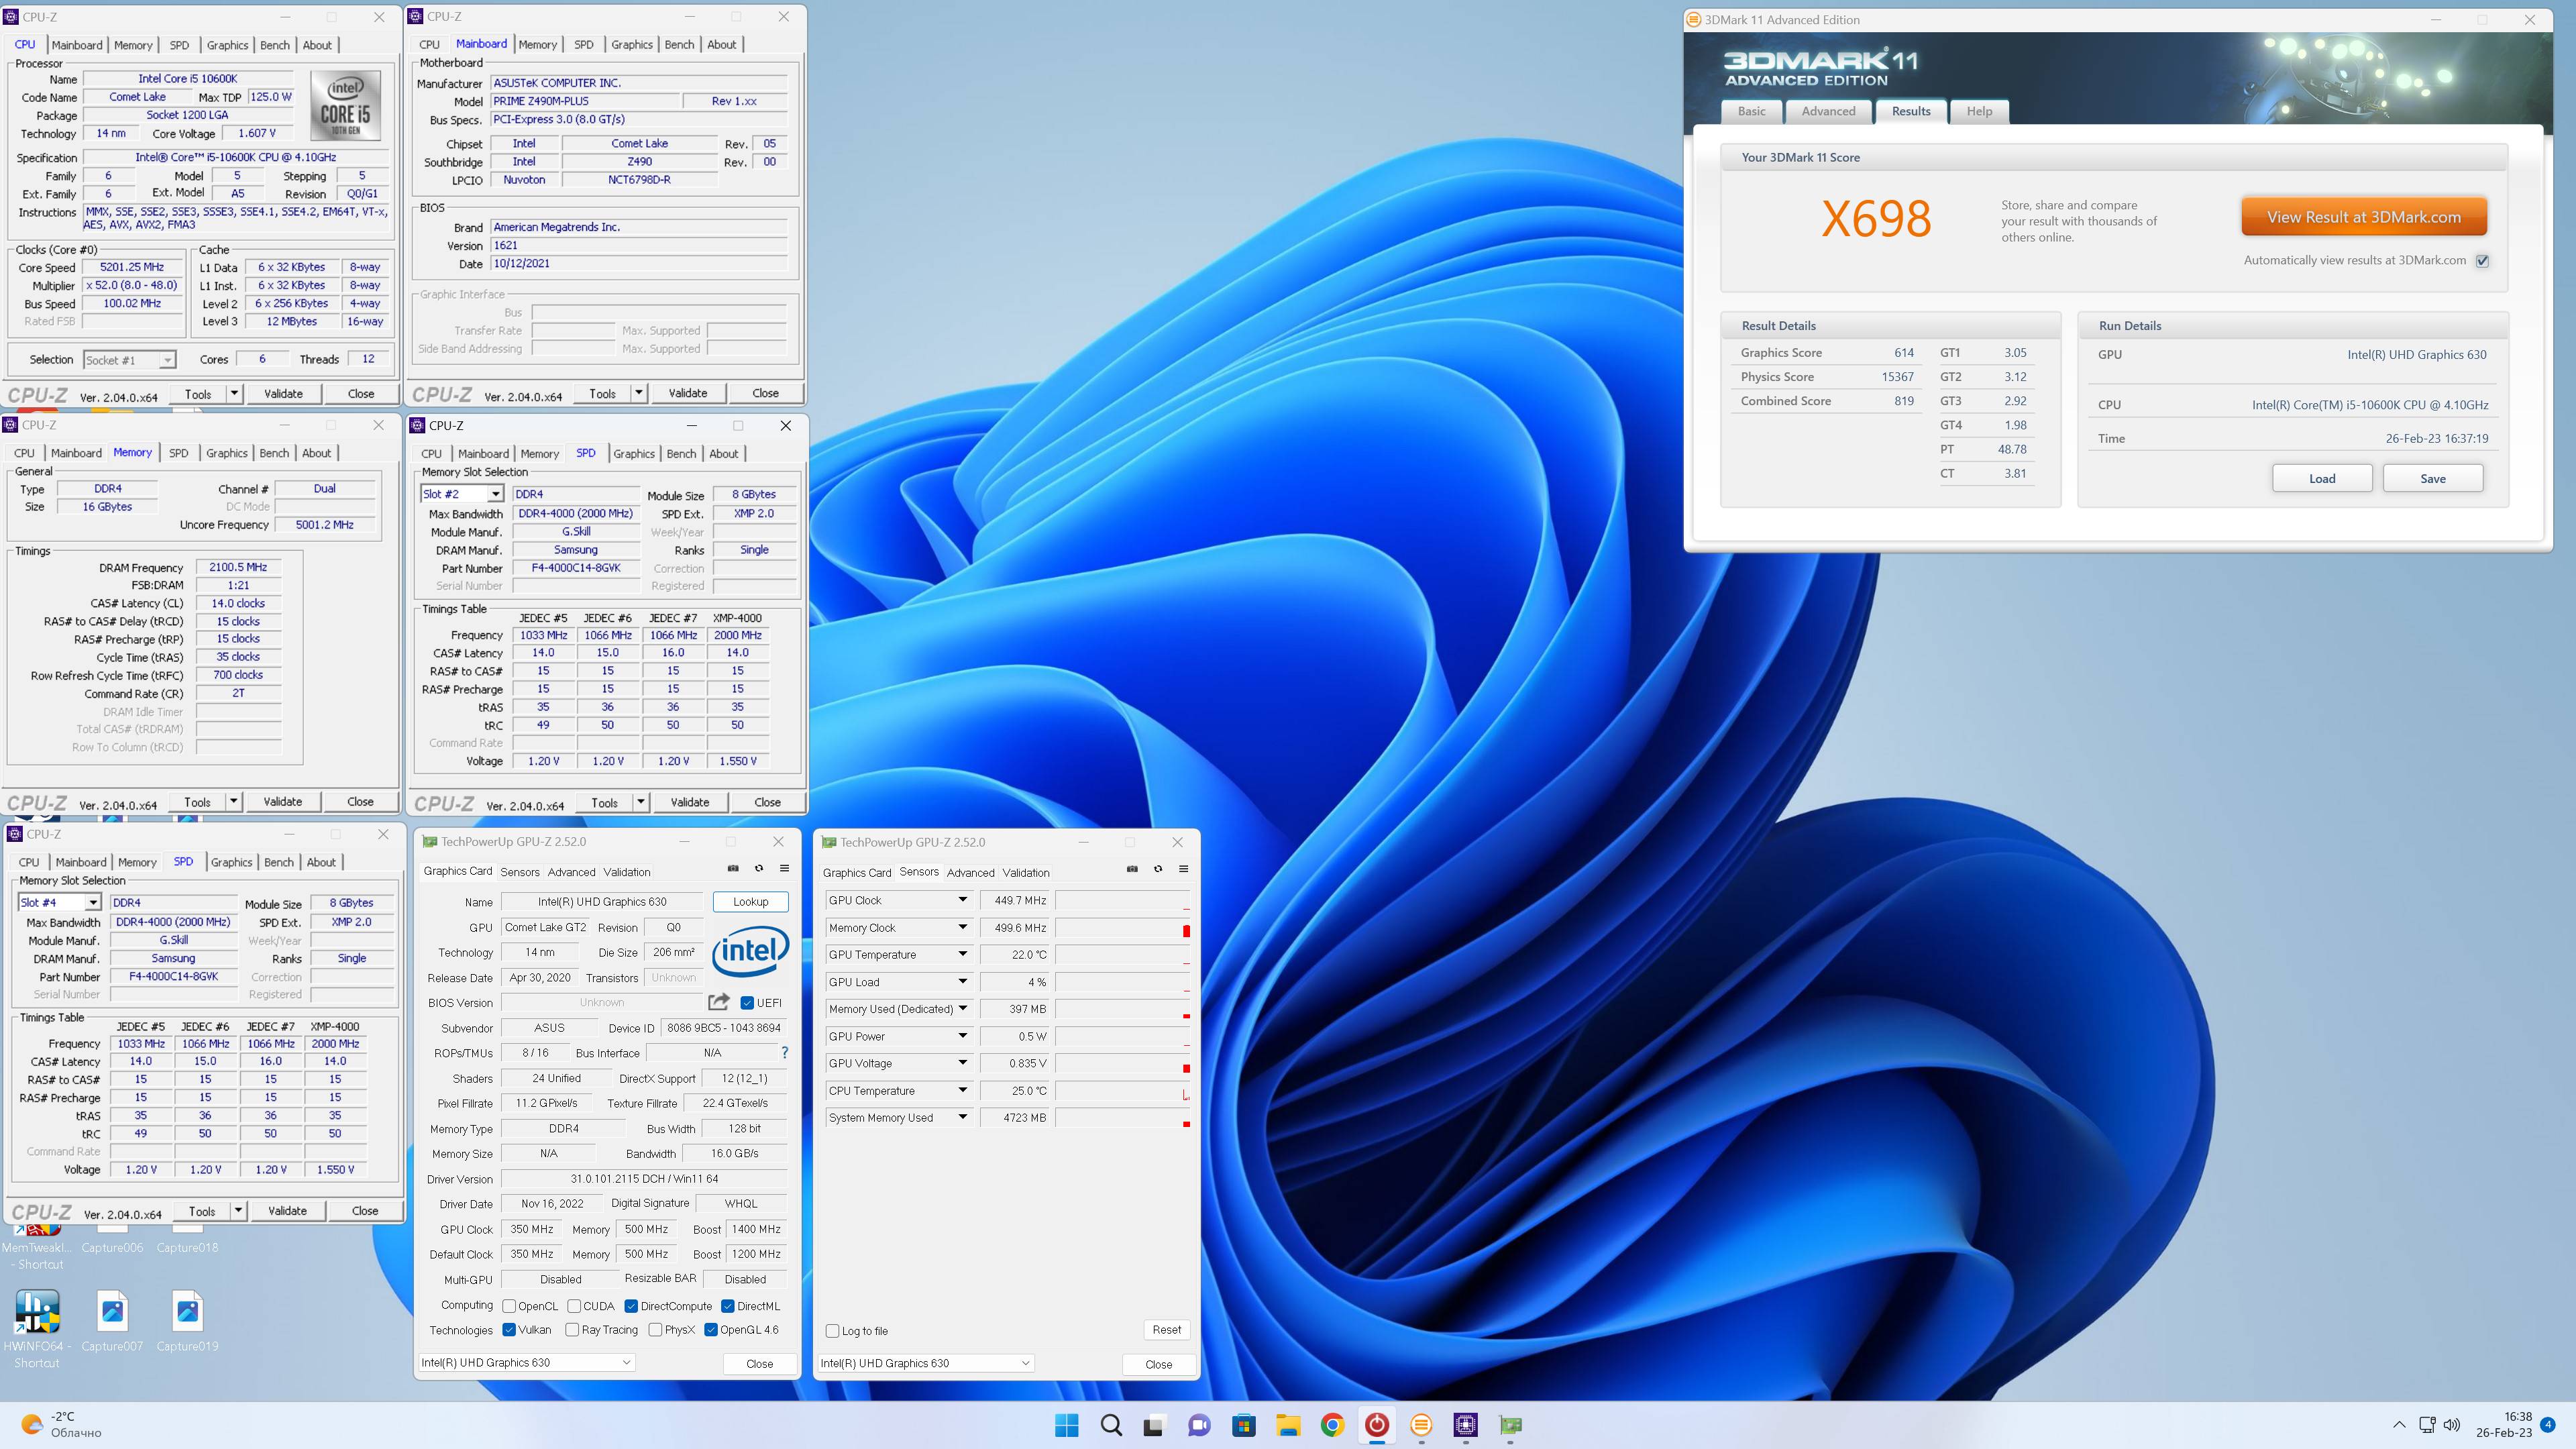Toggle the UEFI checkbox in GPU-Z
The image size is (2576, 1449).
pyautogui.click(x=747, y=1002)
